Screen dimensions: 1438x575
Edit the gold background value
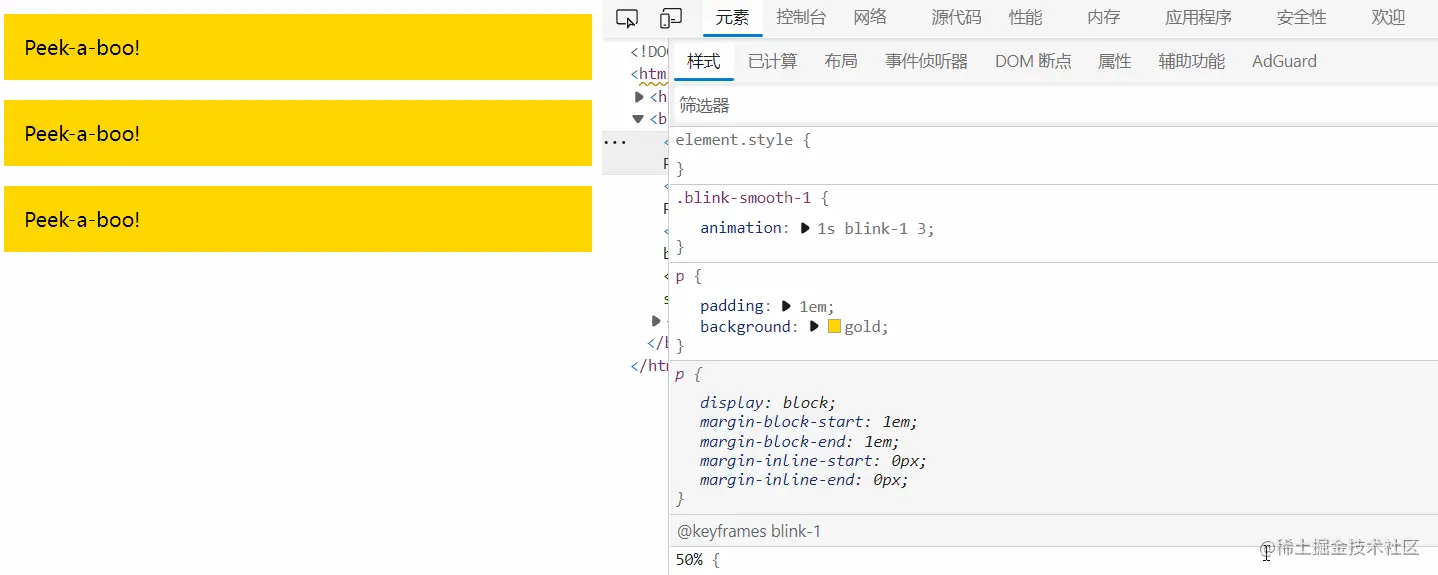(863, 326)
